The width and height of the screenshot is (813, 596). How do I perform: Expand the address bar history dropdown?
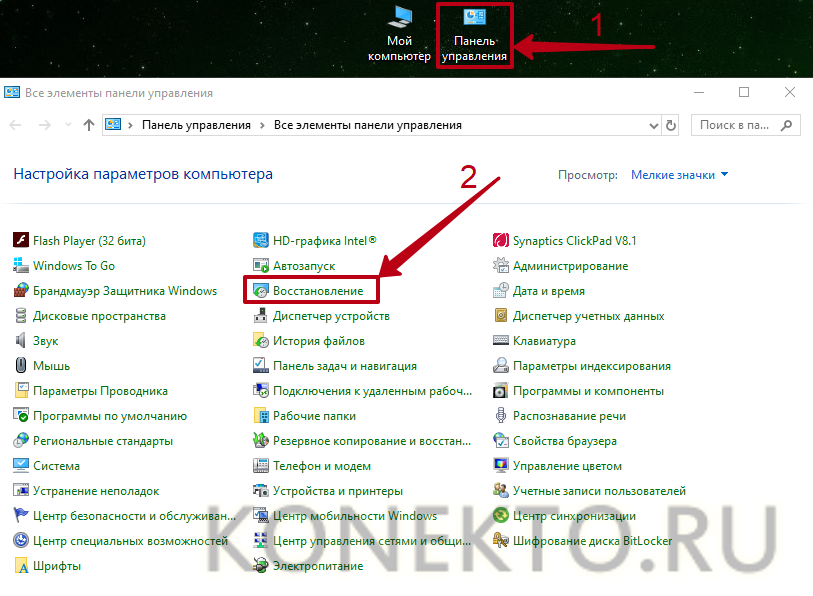click(652, 125)
